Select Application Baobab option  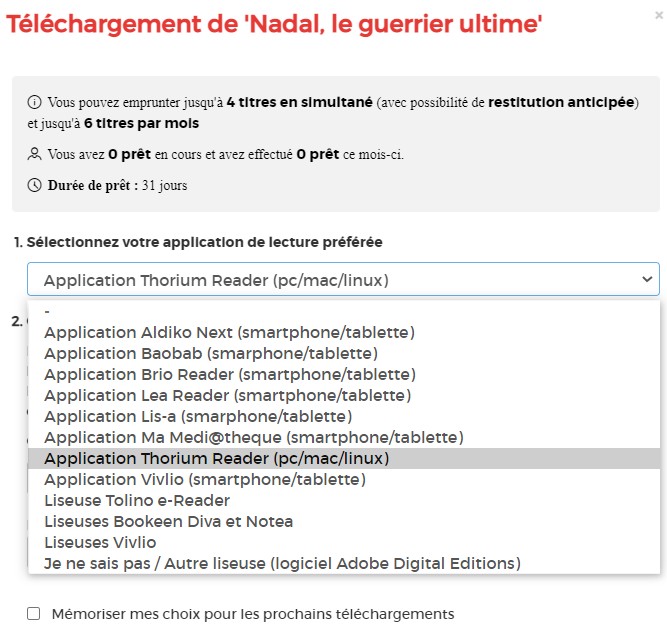click(210, 353)
